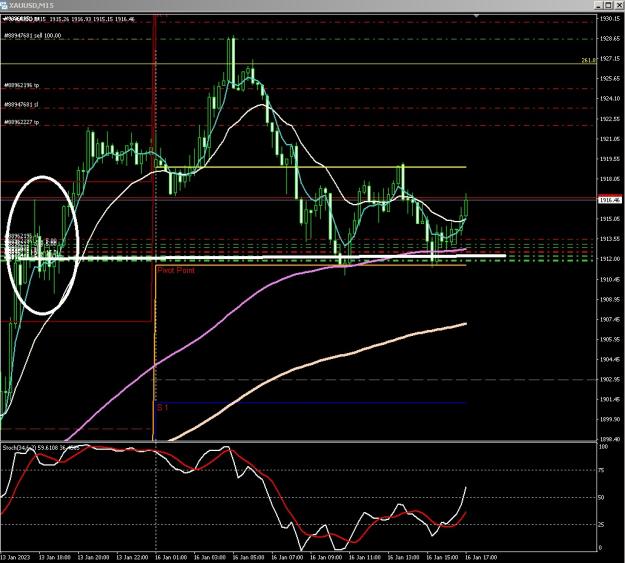
Task: Click price scale value 1925.65
Action: coord(610,79)
